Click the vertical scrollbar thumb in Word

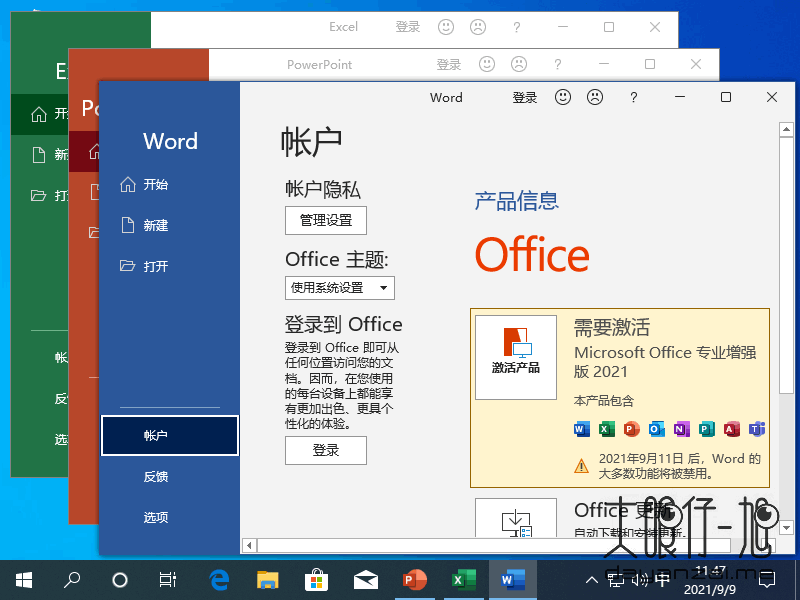[786, 265]
